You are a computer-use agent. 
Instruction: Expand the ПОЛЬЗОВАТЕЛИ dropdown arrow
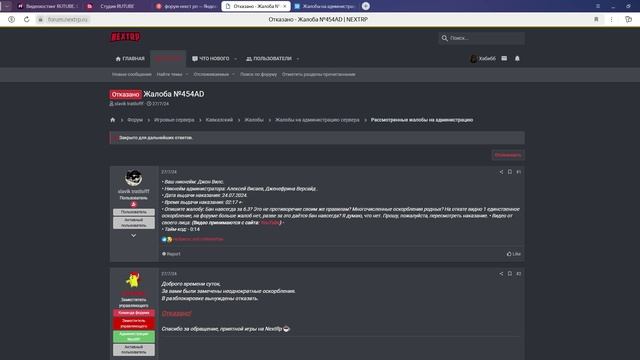pyautogui.click(x=298, y=59)
